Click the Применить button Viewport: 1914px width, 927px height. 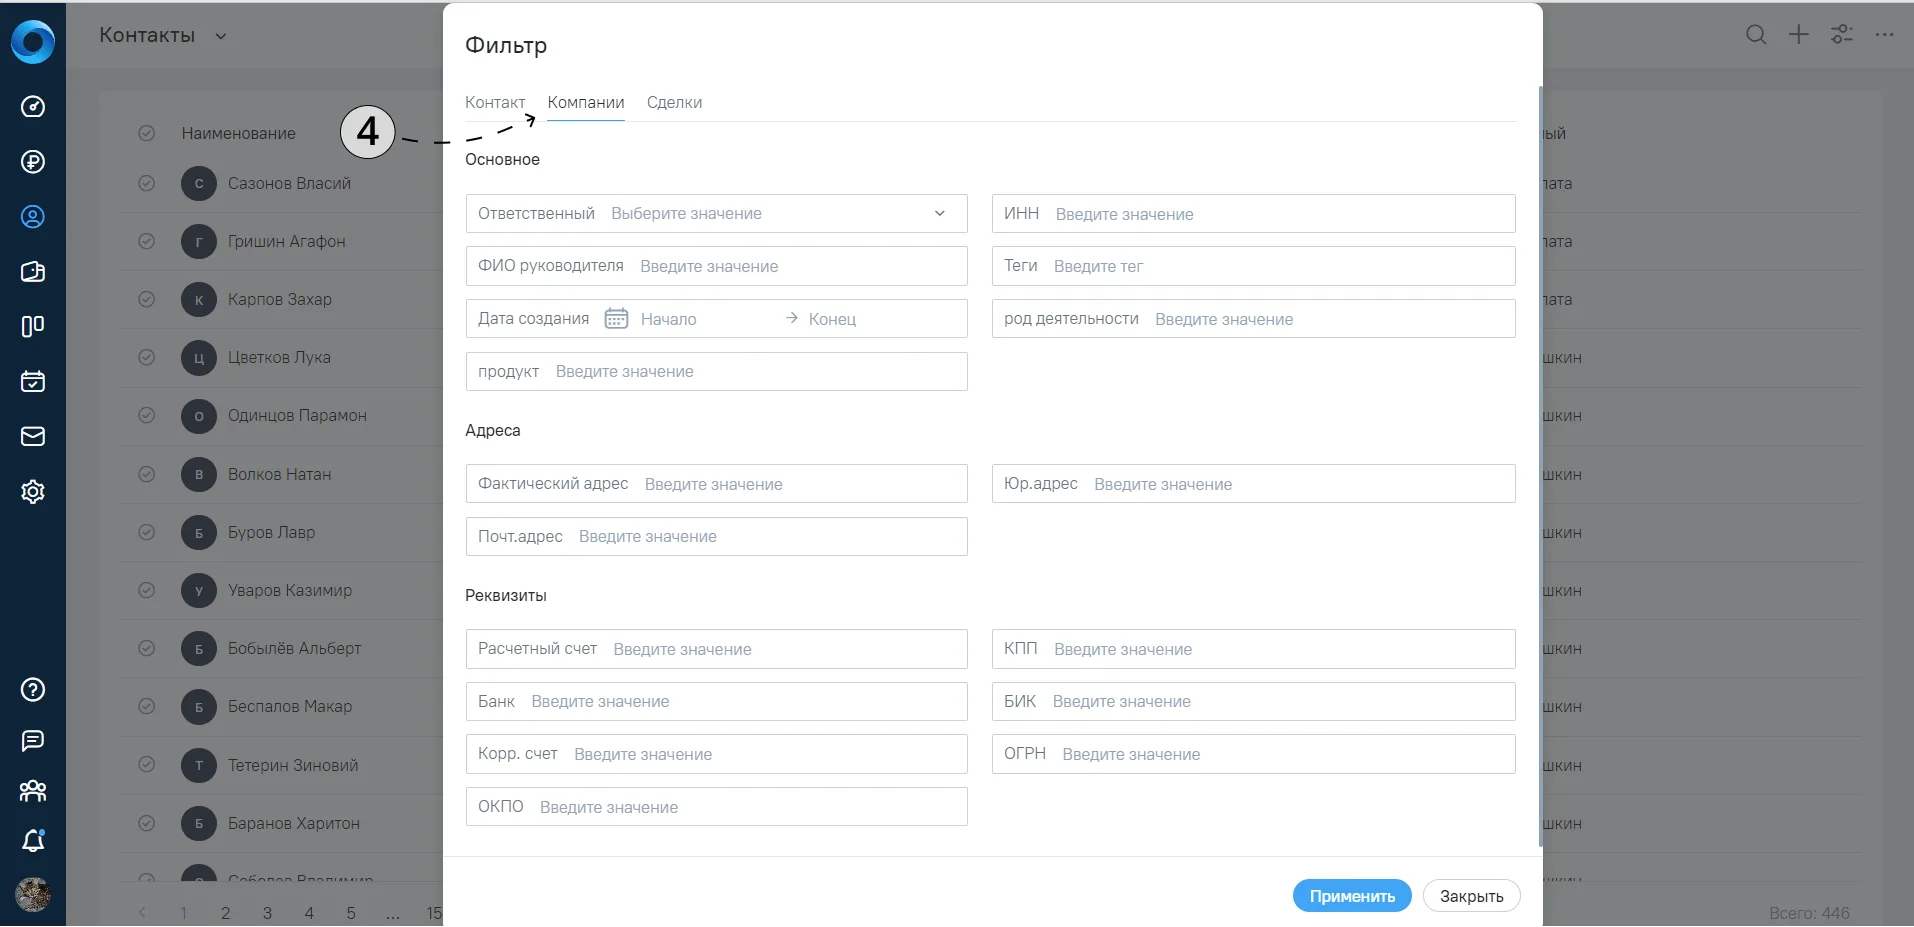[1352, 896]
